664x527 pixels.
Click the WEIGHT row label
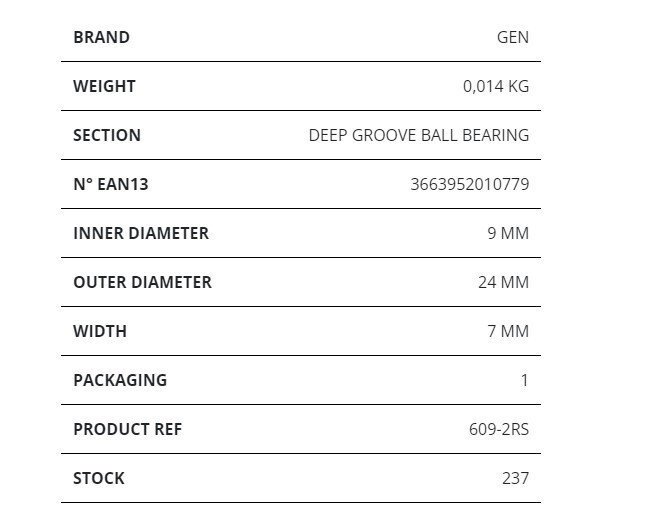104,86
